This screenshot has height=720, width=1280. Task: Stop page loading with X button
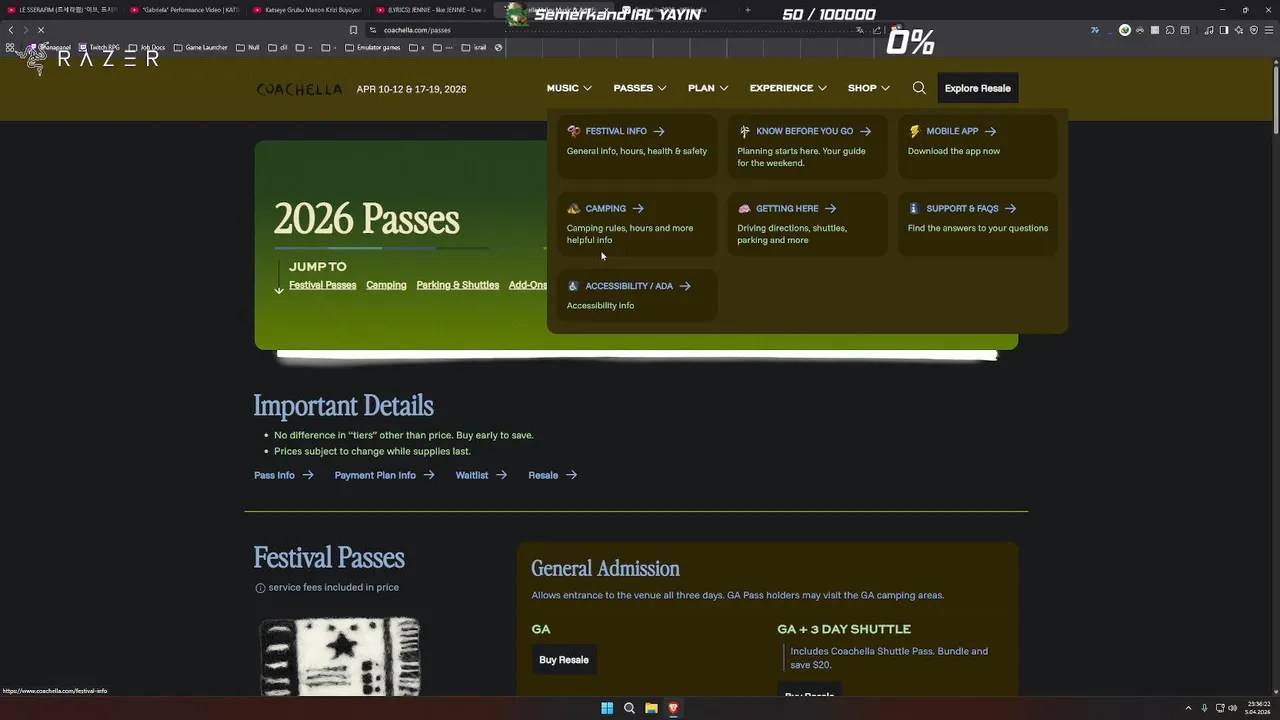[40, 30]
